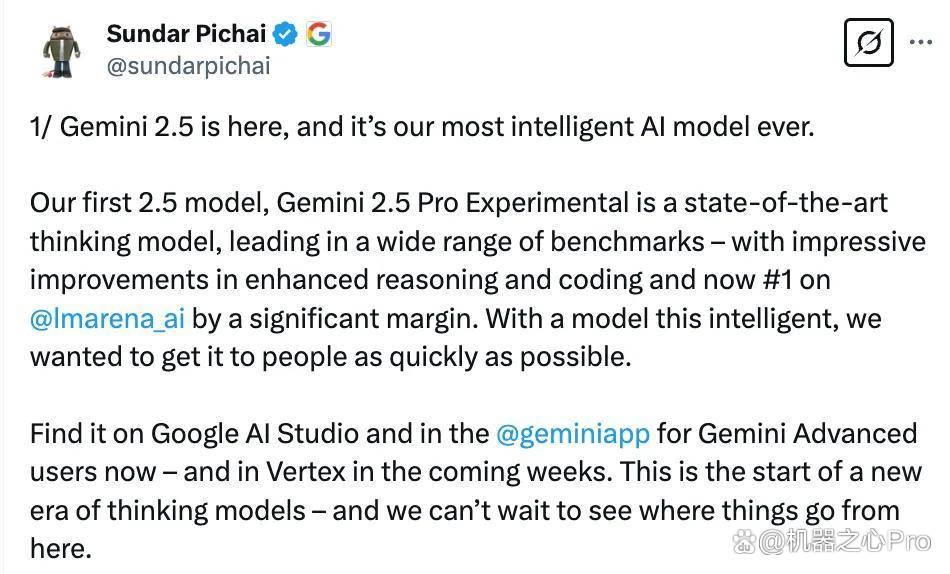Click the 'Gemini Advanced' words
950x574 pixels.
pos(808,434)
